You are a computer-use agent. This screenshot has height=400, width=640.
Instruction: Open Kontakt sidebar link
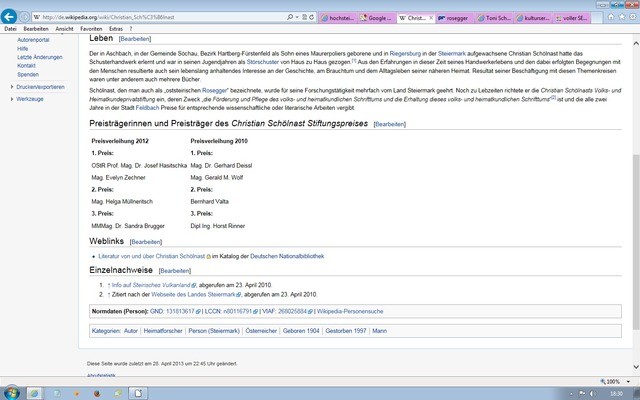26,66
